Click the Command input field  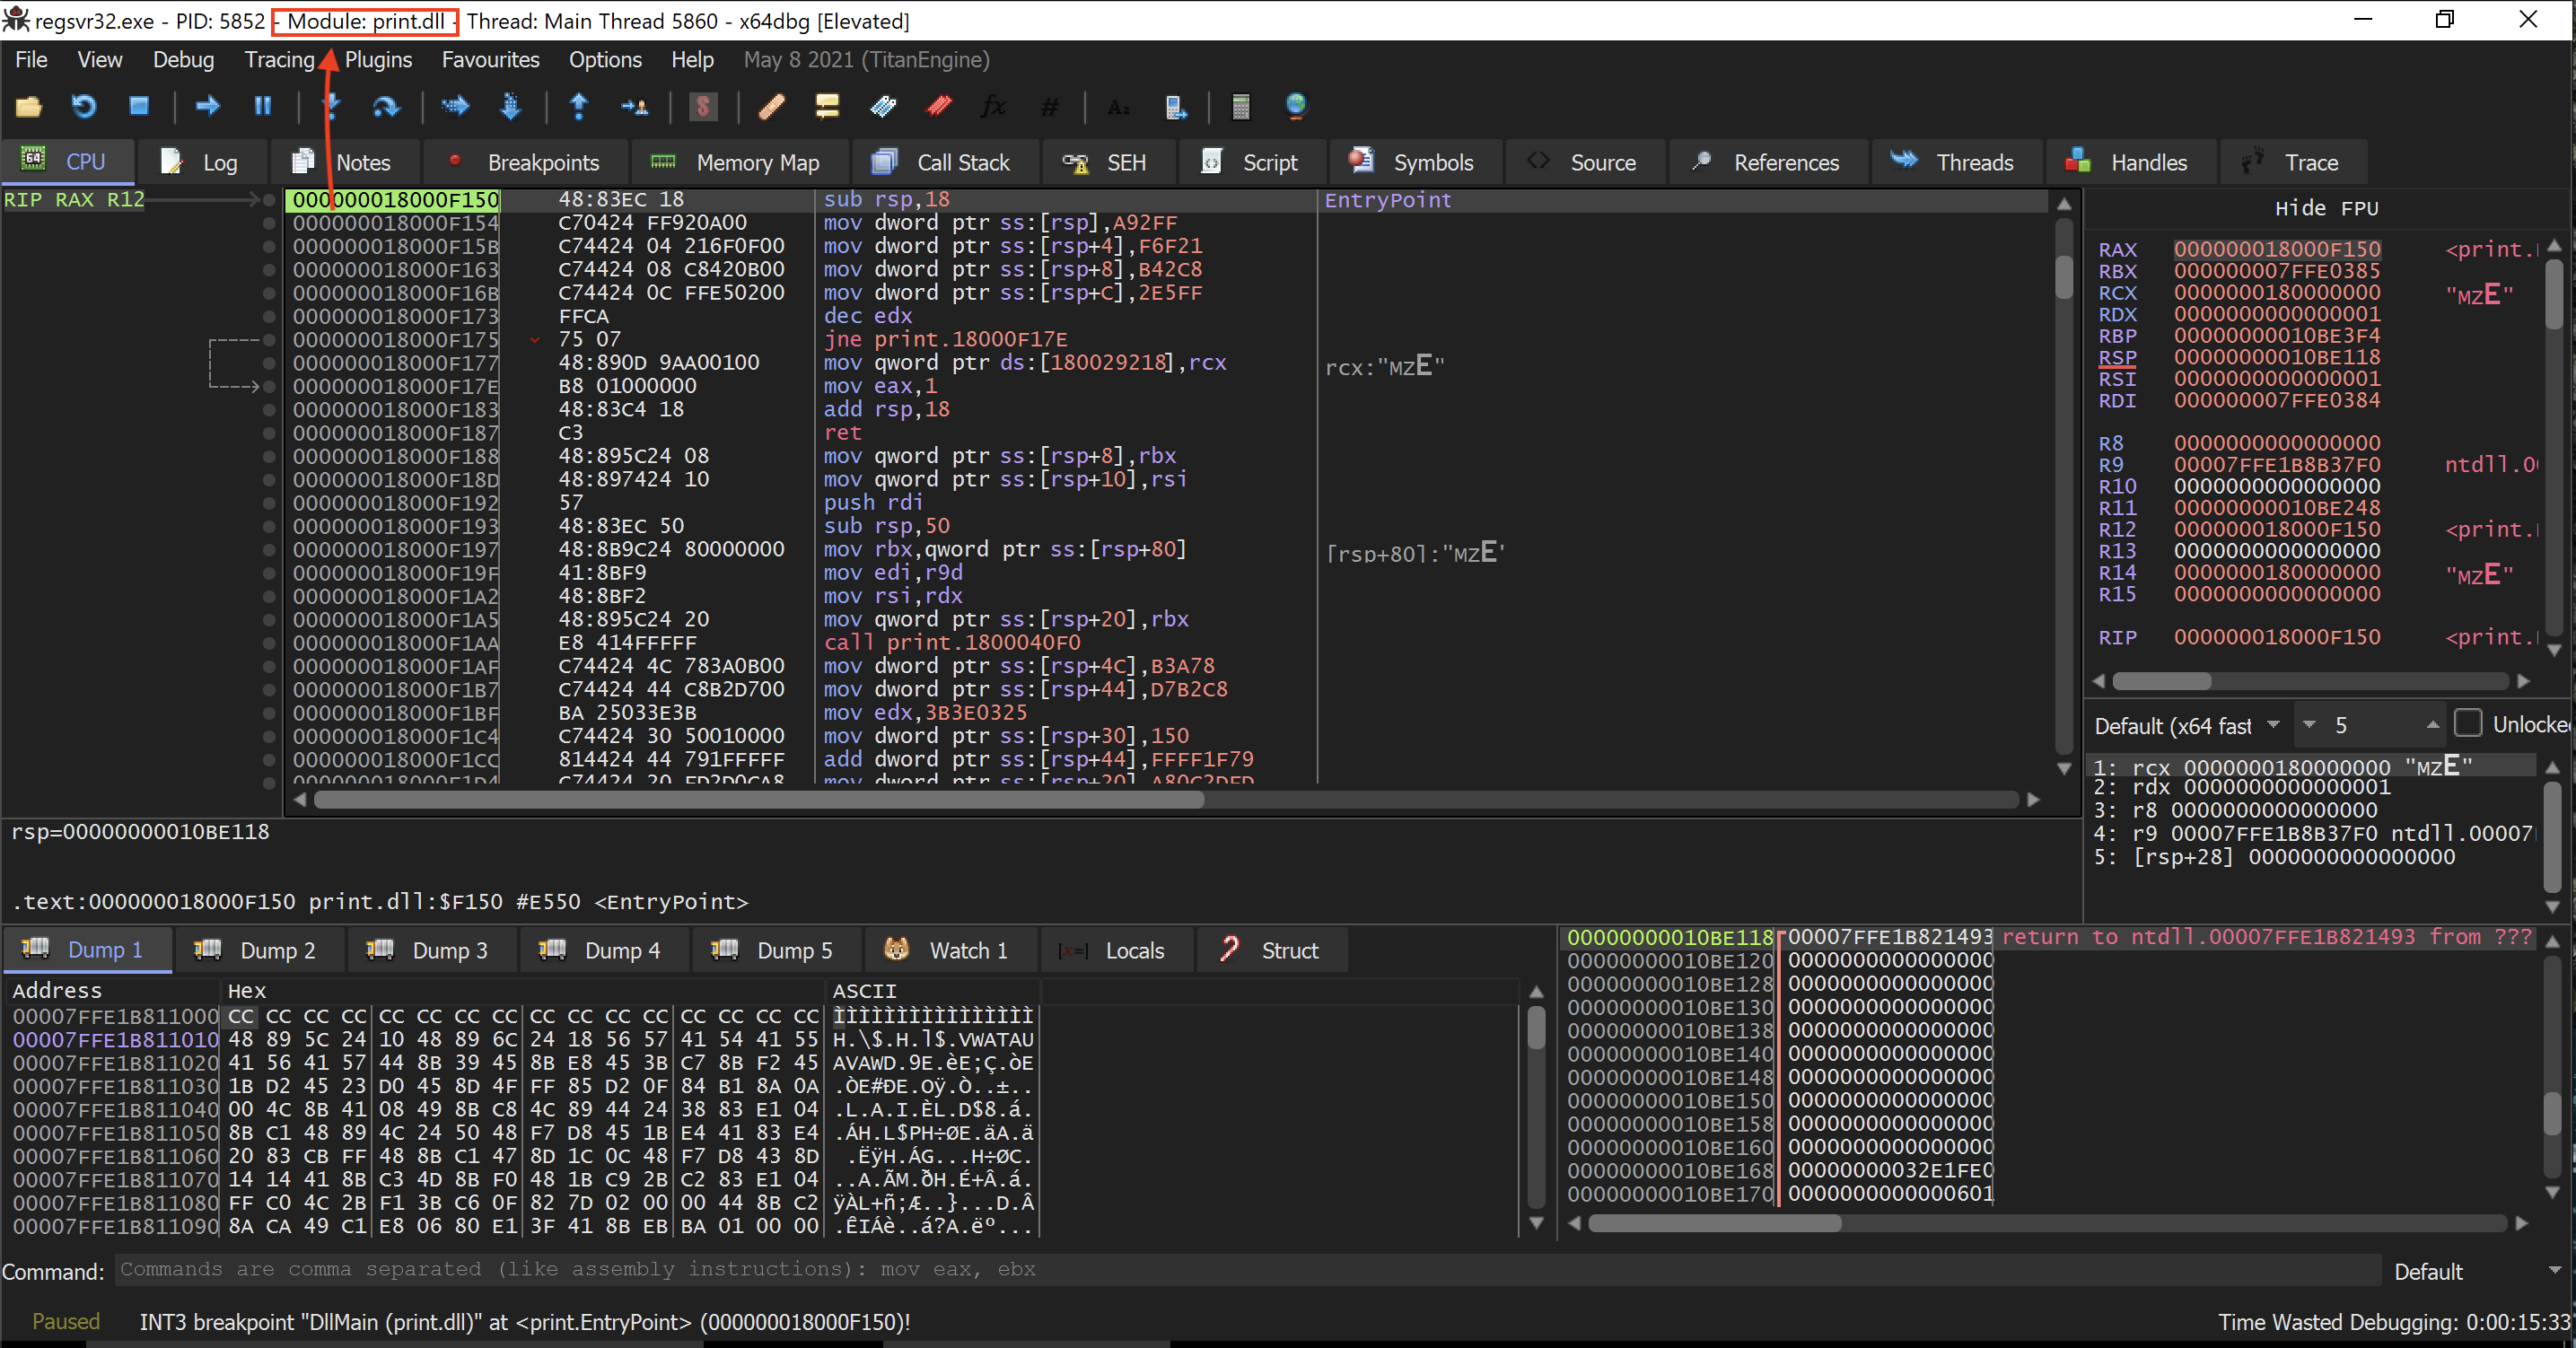[1246, 1270]
